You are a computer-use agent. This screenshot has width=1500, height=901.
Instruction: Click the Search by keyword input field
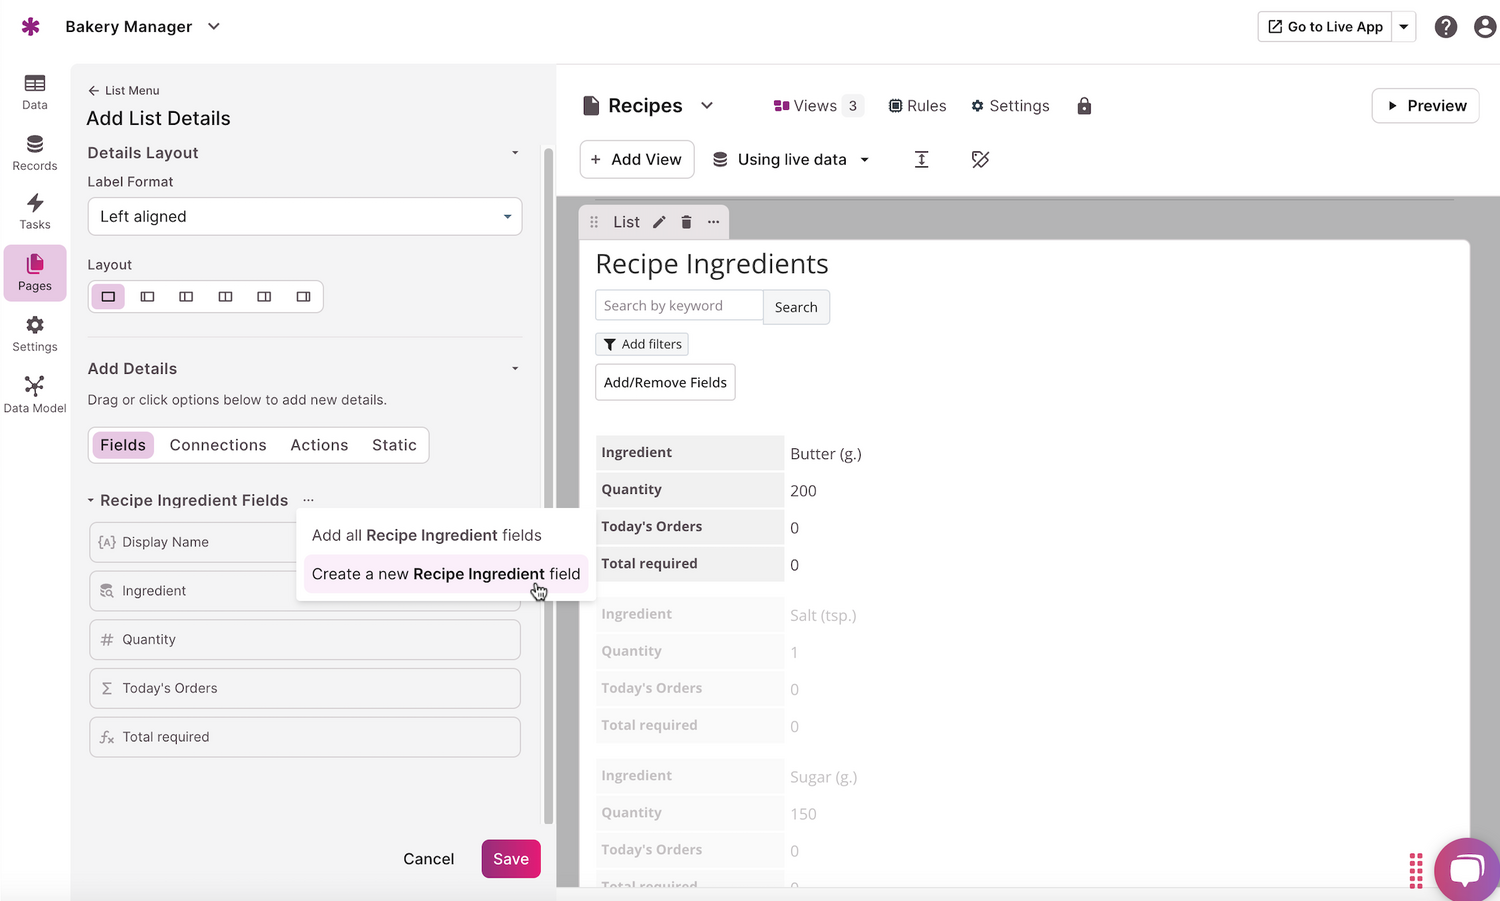(x=679, y=306)
